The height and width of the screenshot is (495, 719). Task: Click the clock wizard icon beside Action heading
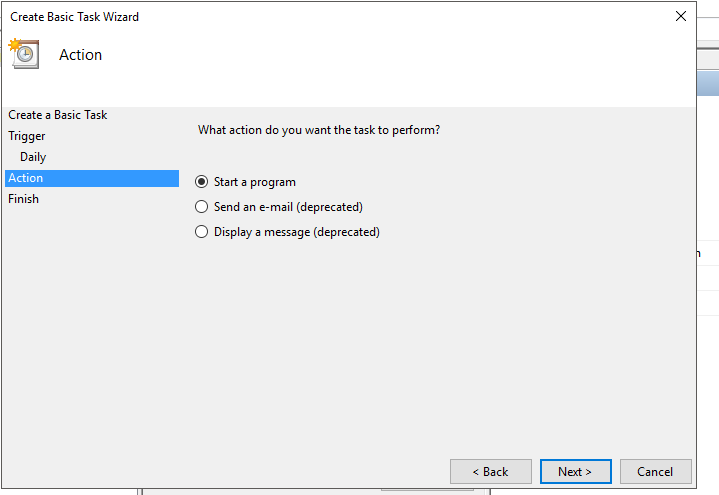click(24, 54)
